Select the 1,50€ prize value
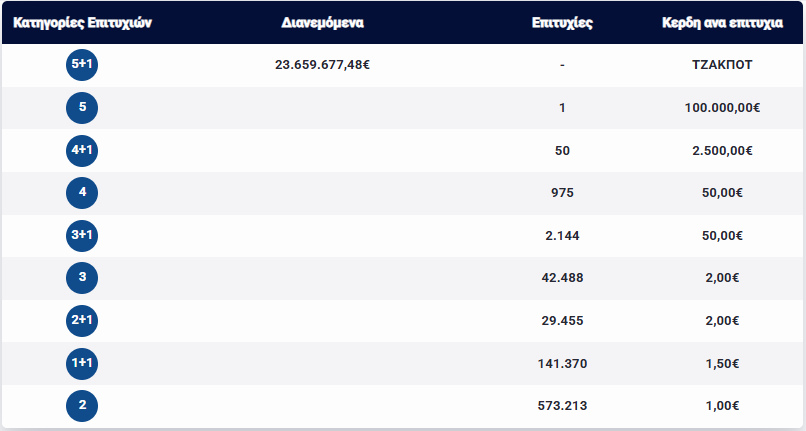This screenshot has width=806, height=431. (x=722, y=363)
